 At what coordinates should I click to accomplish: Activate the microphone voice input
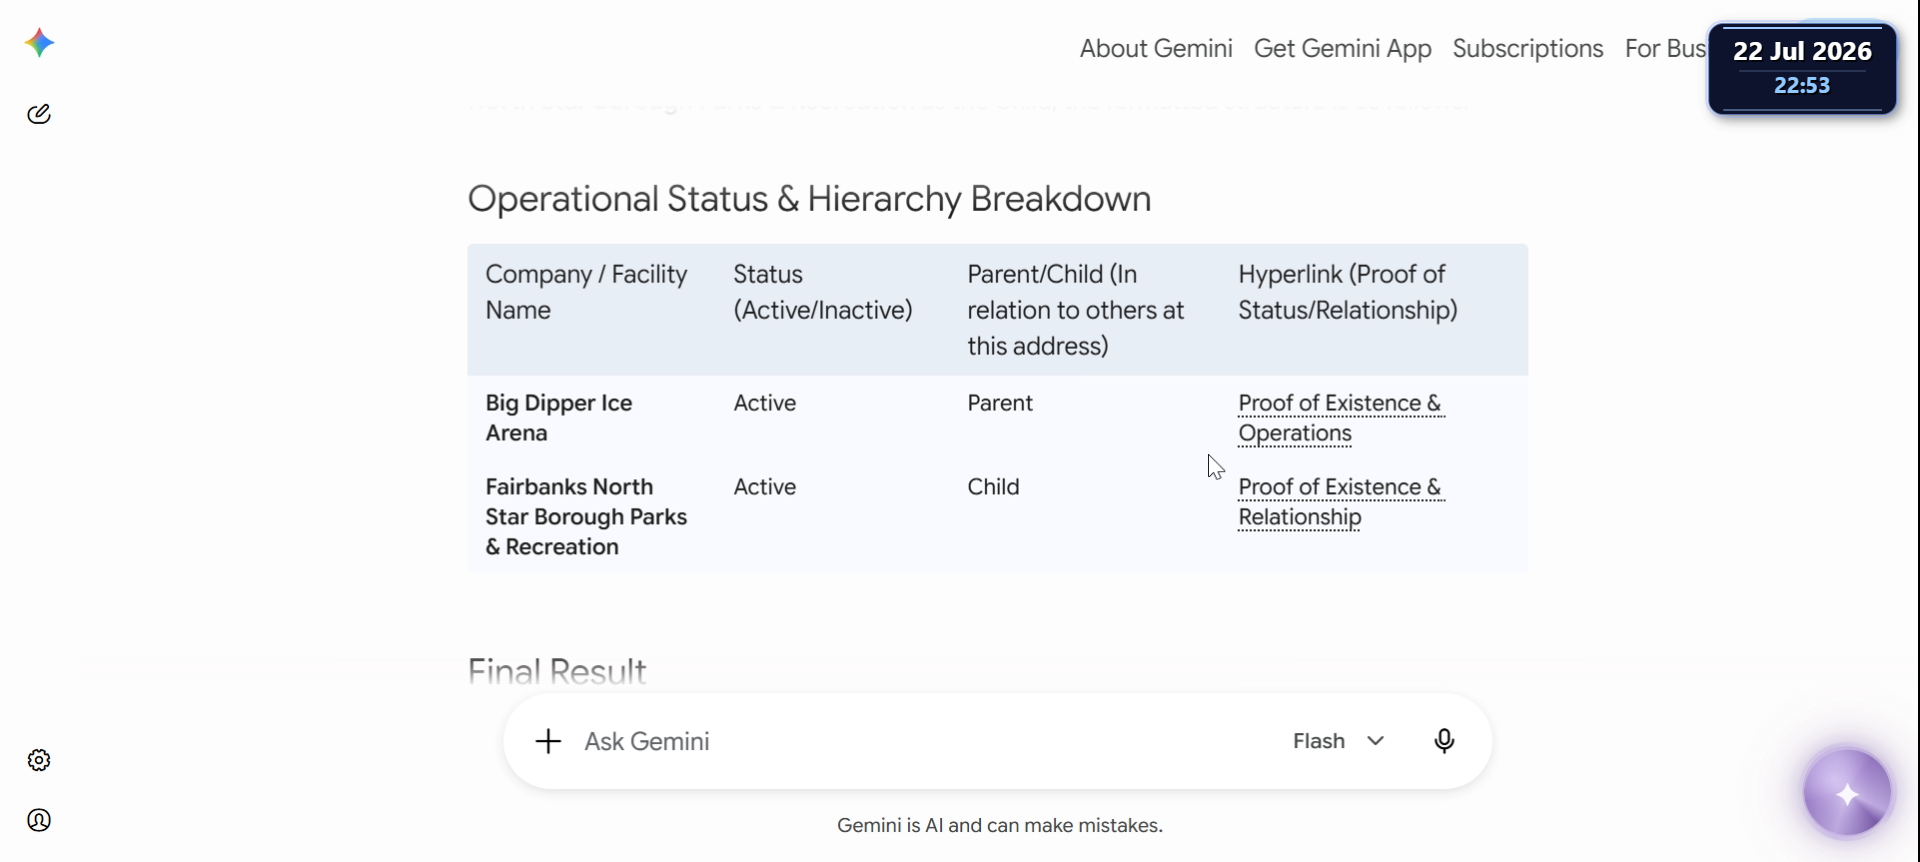click(1444, 741)
